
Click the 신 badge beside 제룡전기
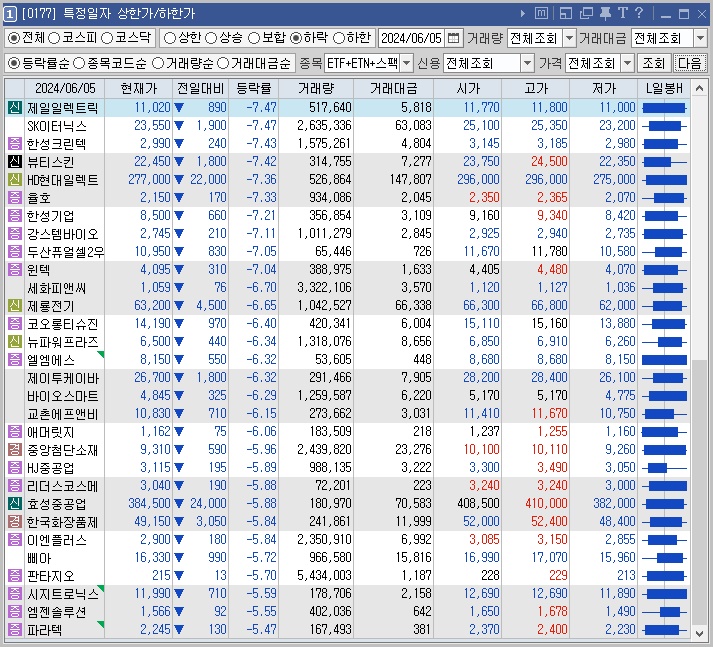coord(15,306)
